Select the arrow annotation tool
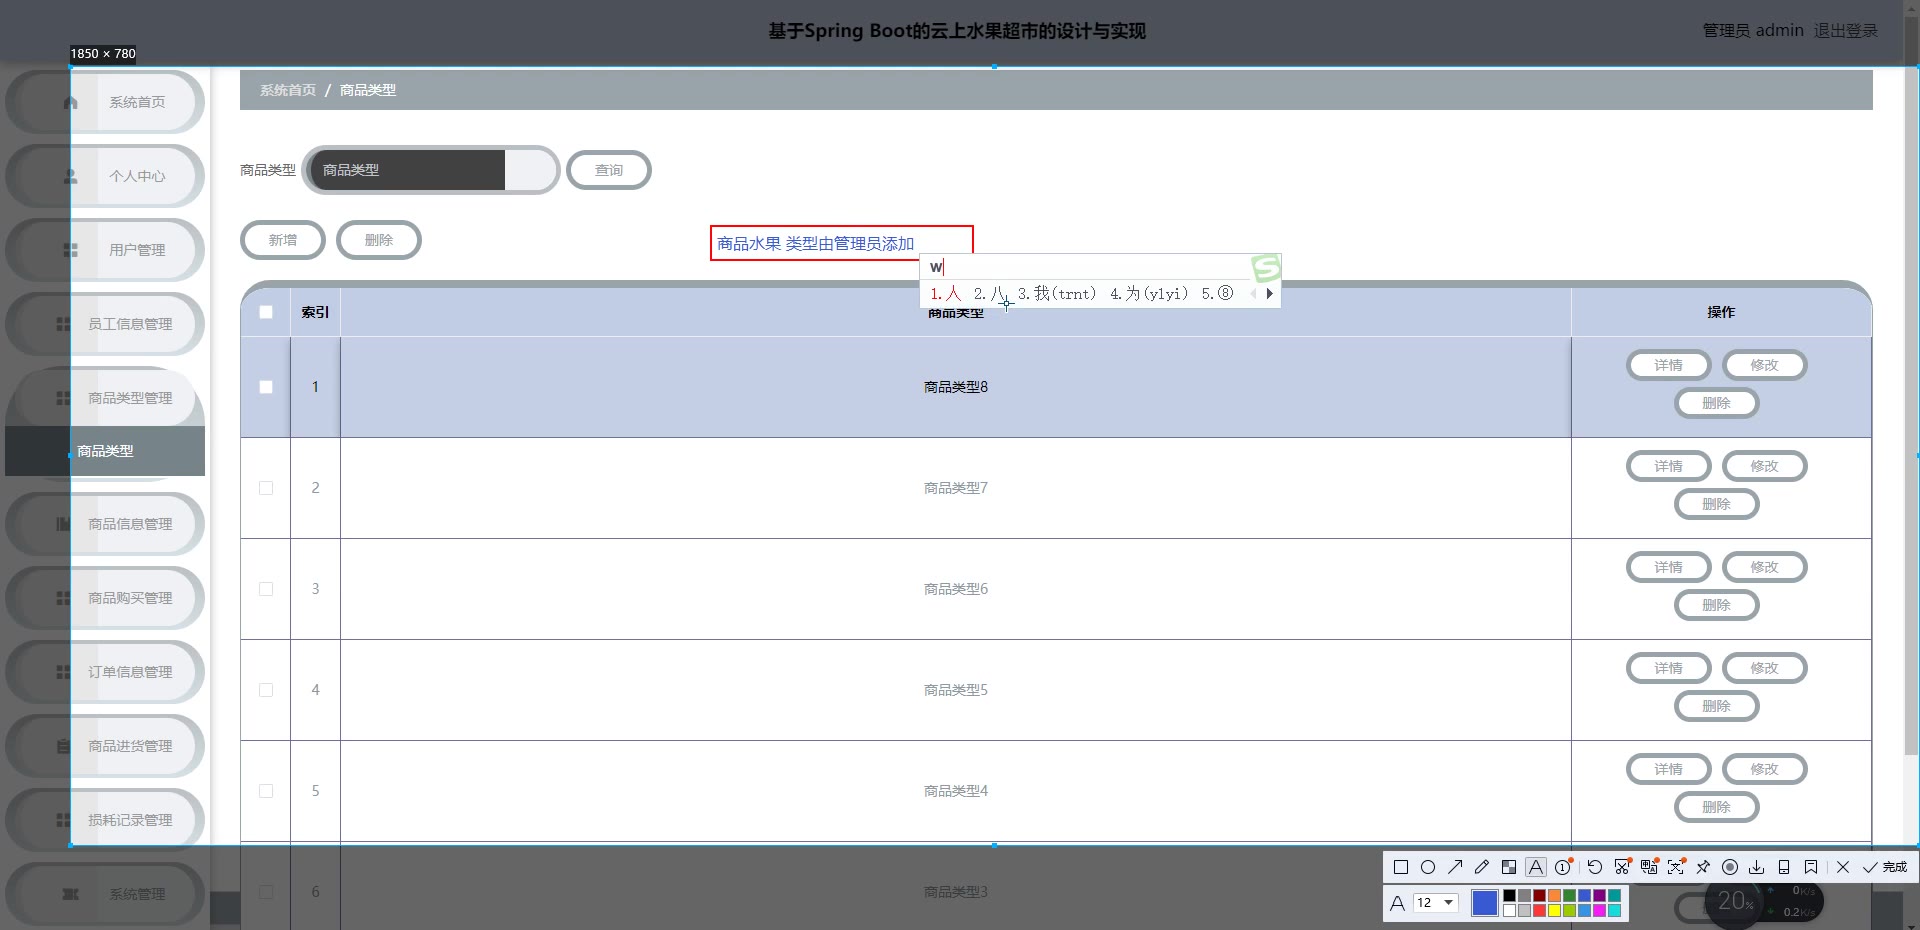 (1455, 867)
